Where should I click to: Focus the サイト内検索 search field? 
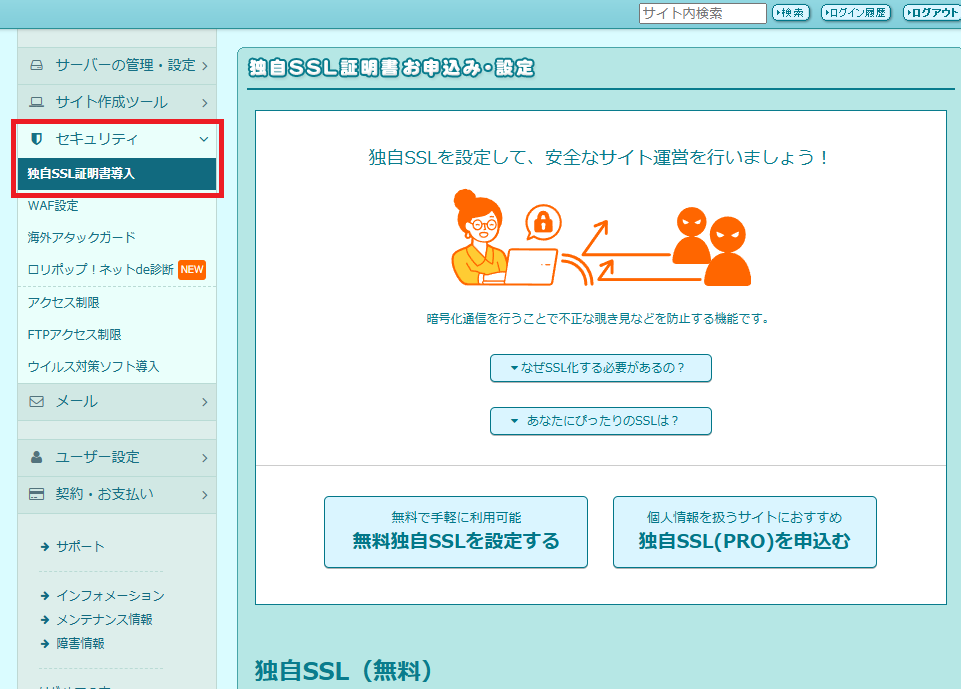tap(702, 13)
